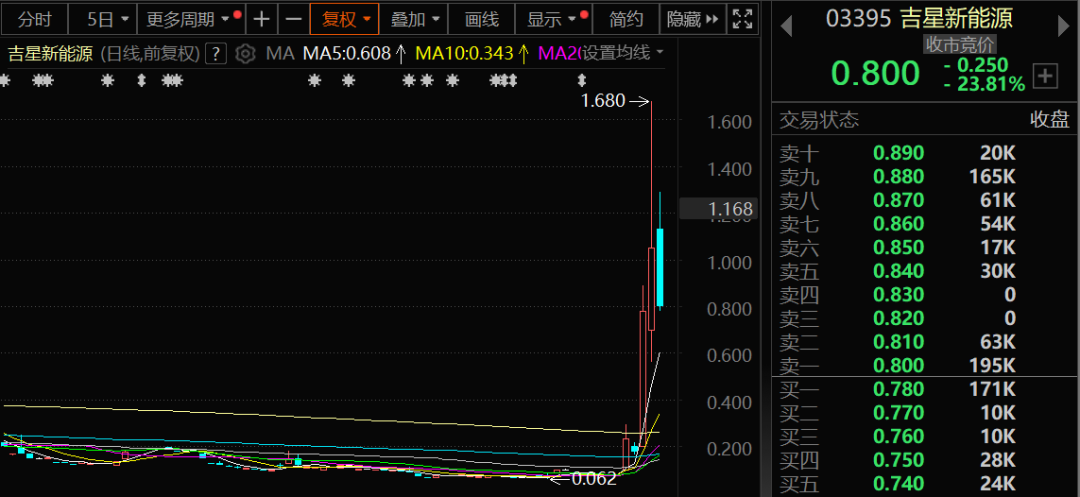Zoom out chart with minus icon
The image size is (1080, 497).
294,19
